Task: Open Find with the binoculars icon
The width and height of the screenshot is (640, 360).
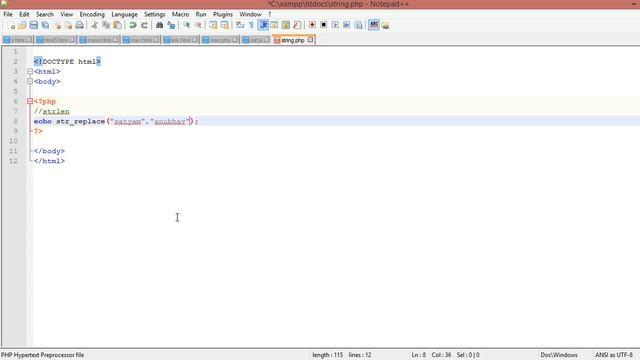Action: tap(160, 25)
